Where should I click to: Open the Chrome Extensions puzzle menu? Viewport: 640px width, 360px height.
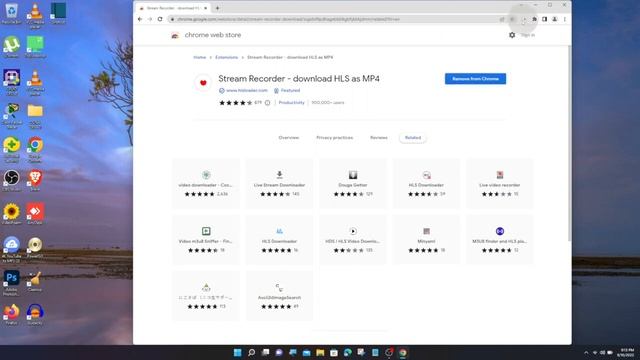coord(534,19)
